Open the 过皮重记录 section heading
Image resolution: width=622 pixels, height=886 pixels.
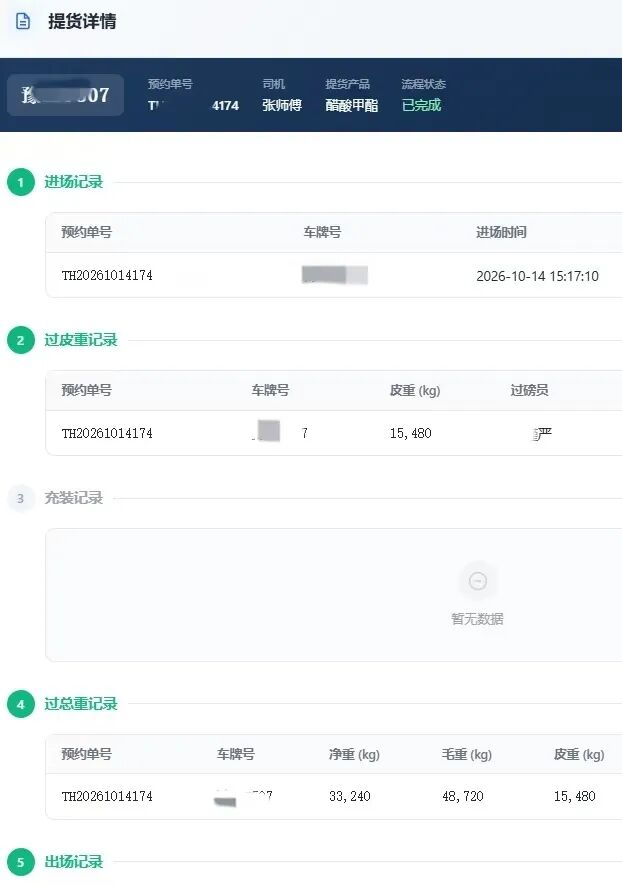81,340
